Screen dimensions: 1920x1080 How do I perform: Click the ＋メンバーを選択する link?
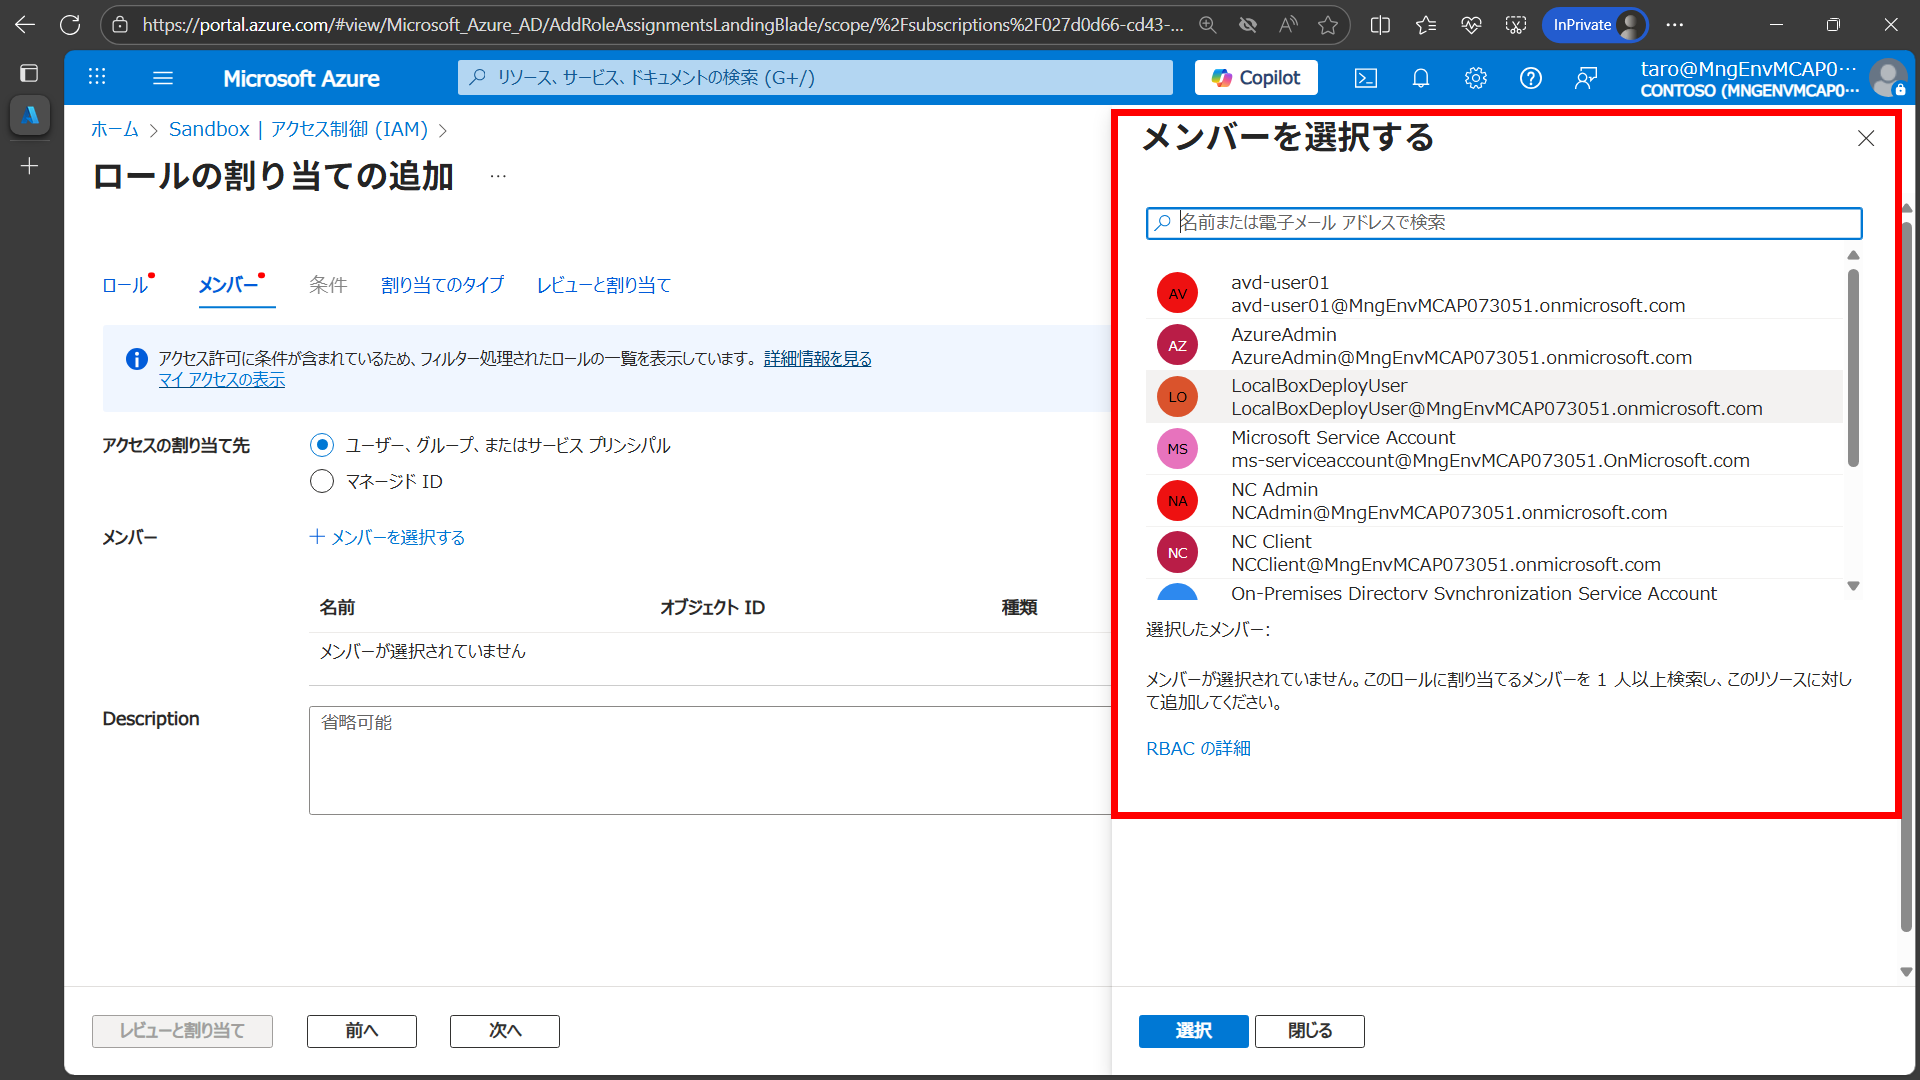pyautogui.click(x=387, y=537)
